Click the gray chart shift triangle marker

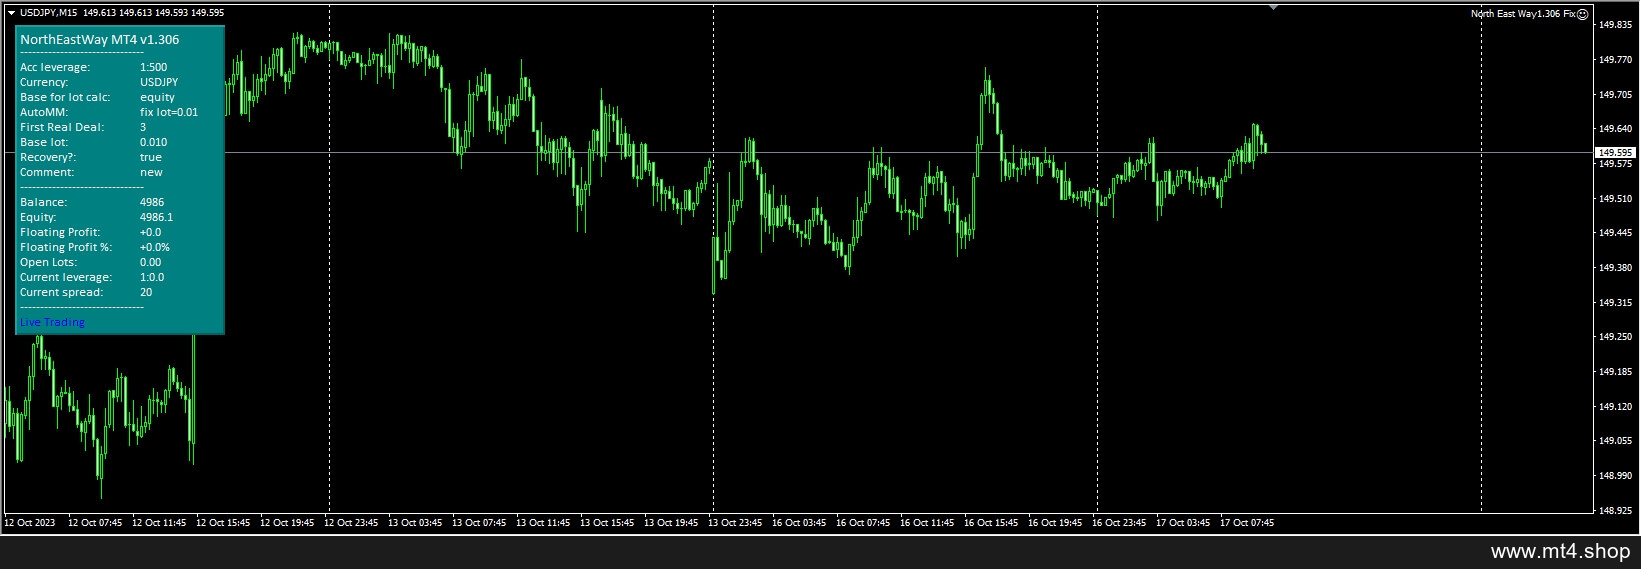pos(1273,7)
